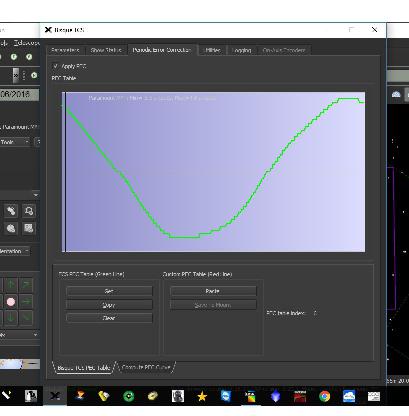Click the pink stop button in the motion pad
This screenshot has height=416, width=409.
[11, 302]
